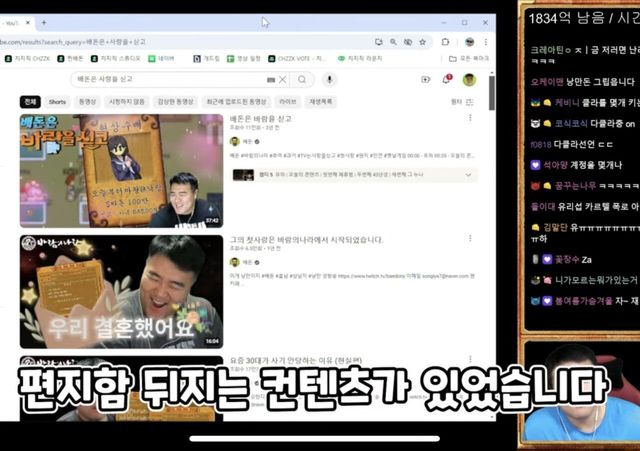Open the video titled 배돈은 바람을 싣고

[260, 118]
